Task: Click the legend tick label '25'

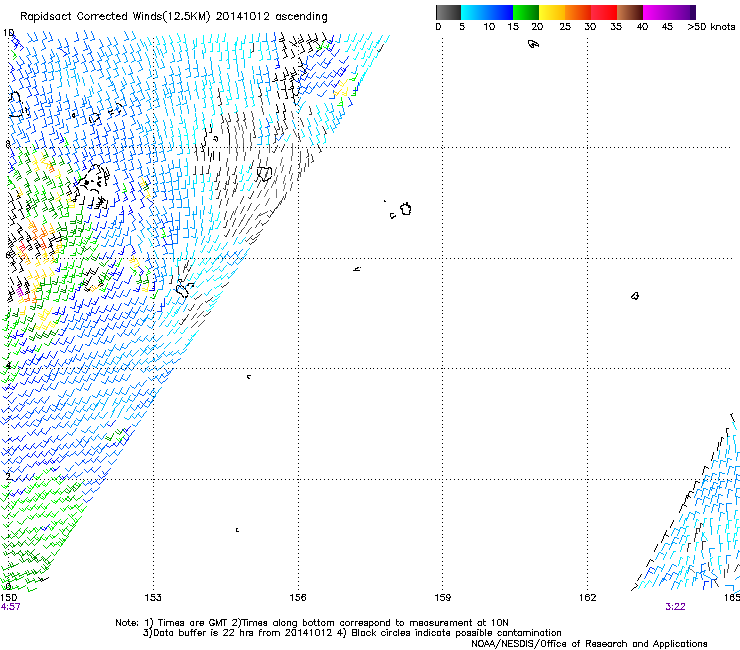Action: [565, 27]
